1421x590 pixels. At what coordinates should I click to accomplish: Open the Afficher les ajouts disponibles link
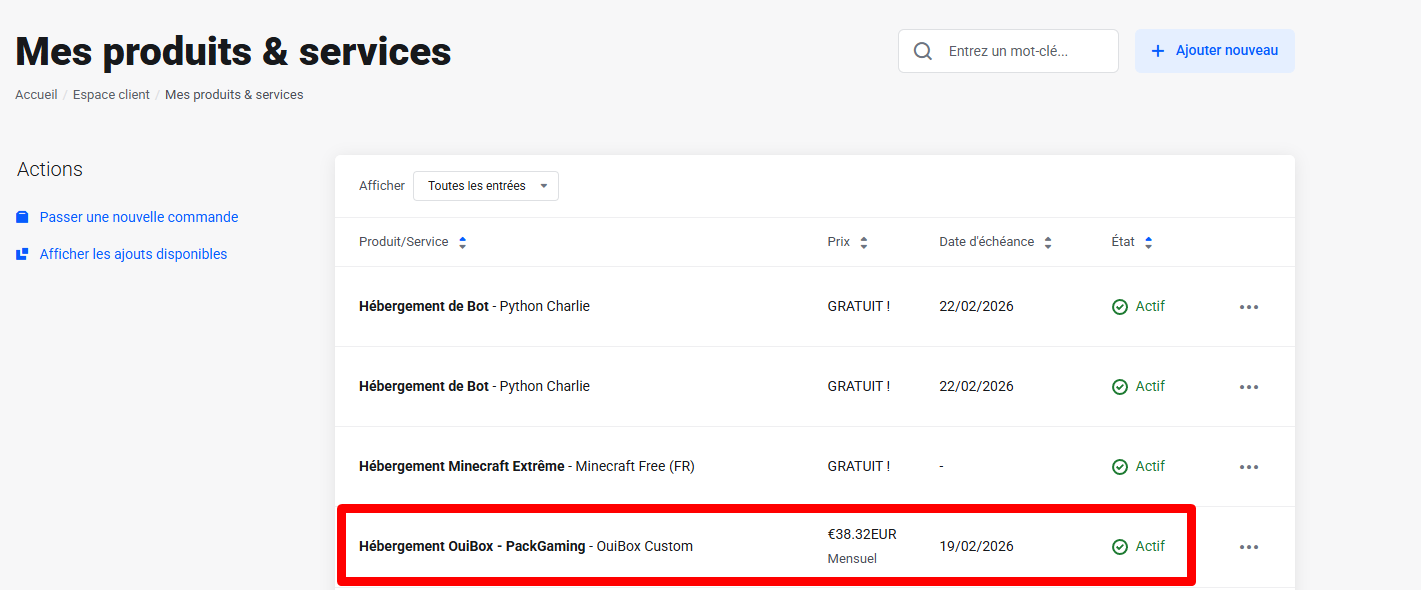point(133,254)
